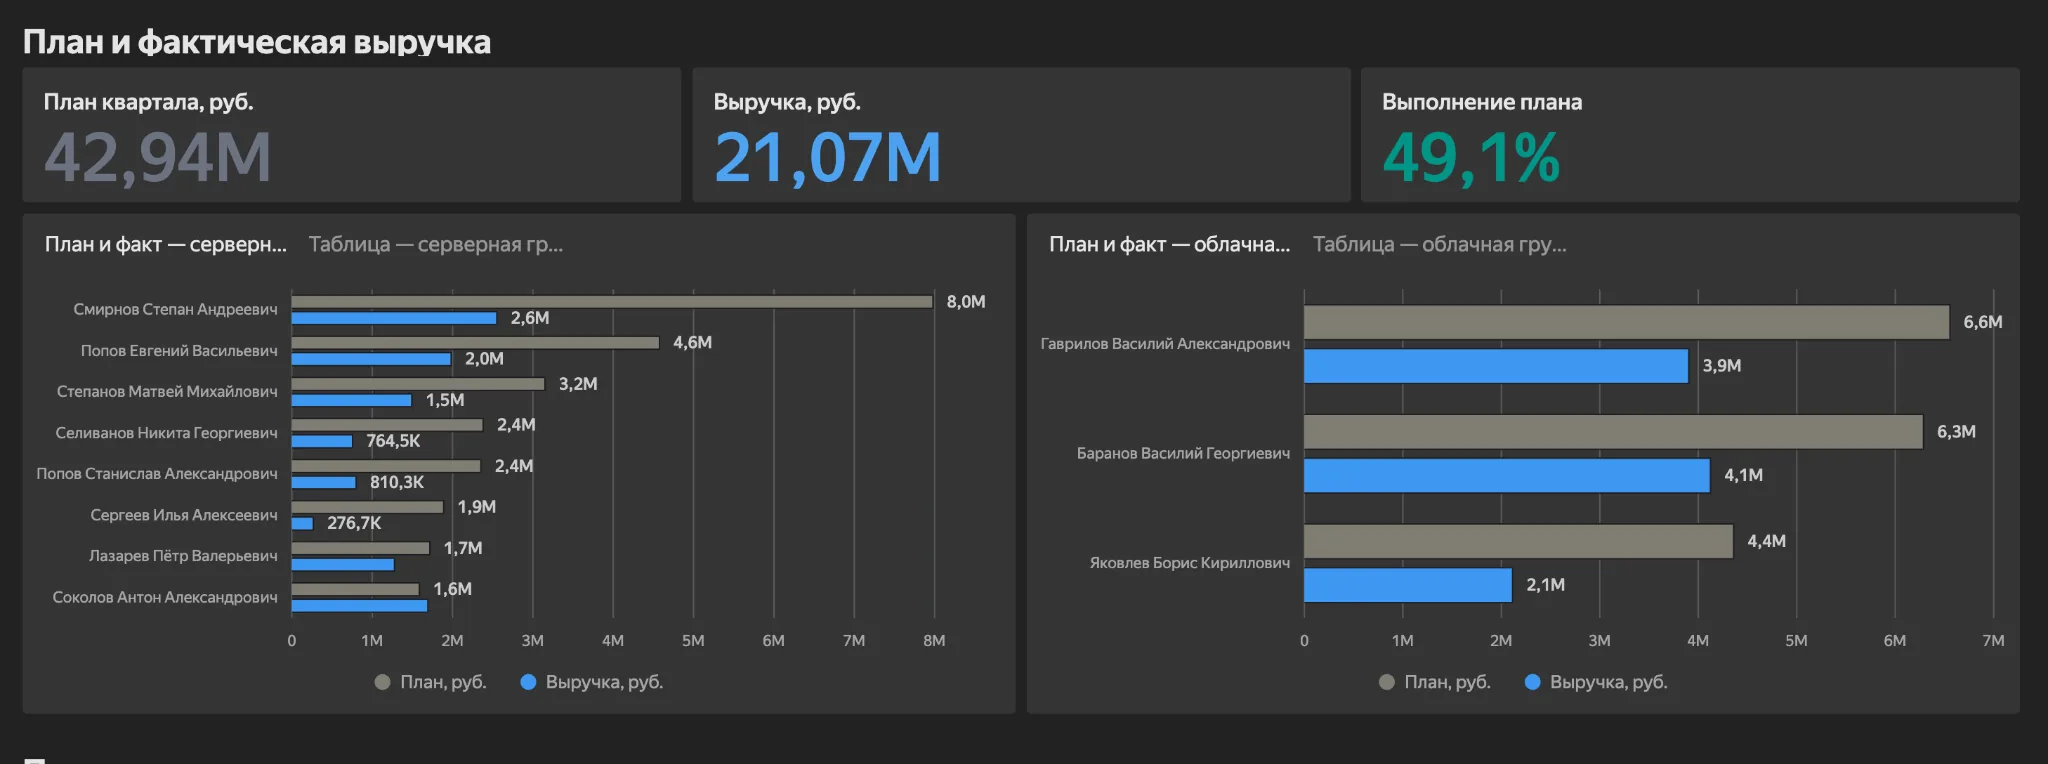Click the 276,7K revenue value label

(x=354, y=523)
